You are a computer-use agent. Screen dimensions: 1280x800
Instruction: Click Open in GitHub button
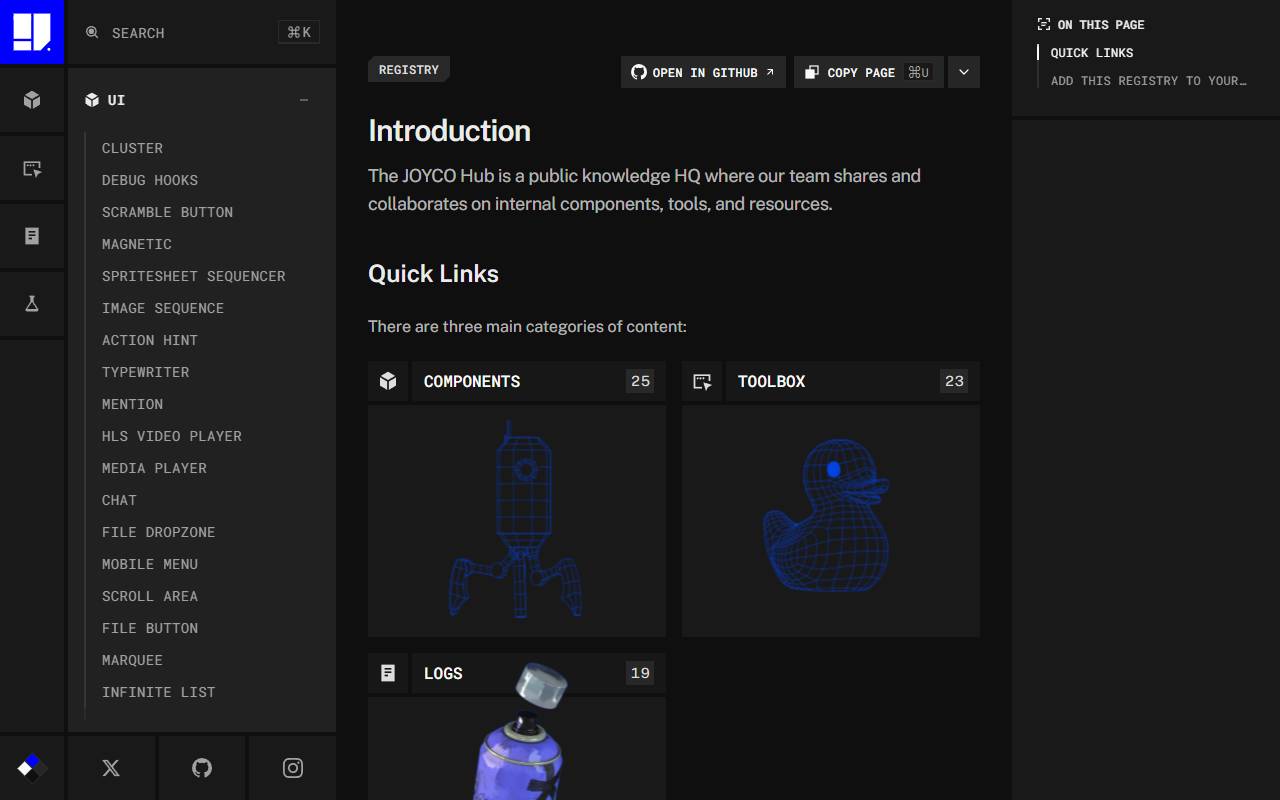click(703, 72)
